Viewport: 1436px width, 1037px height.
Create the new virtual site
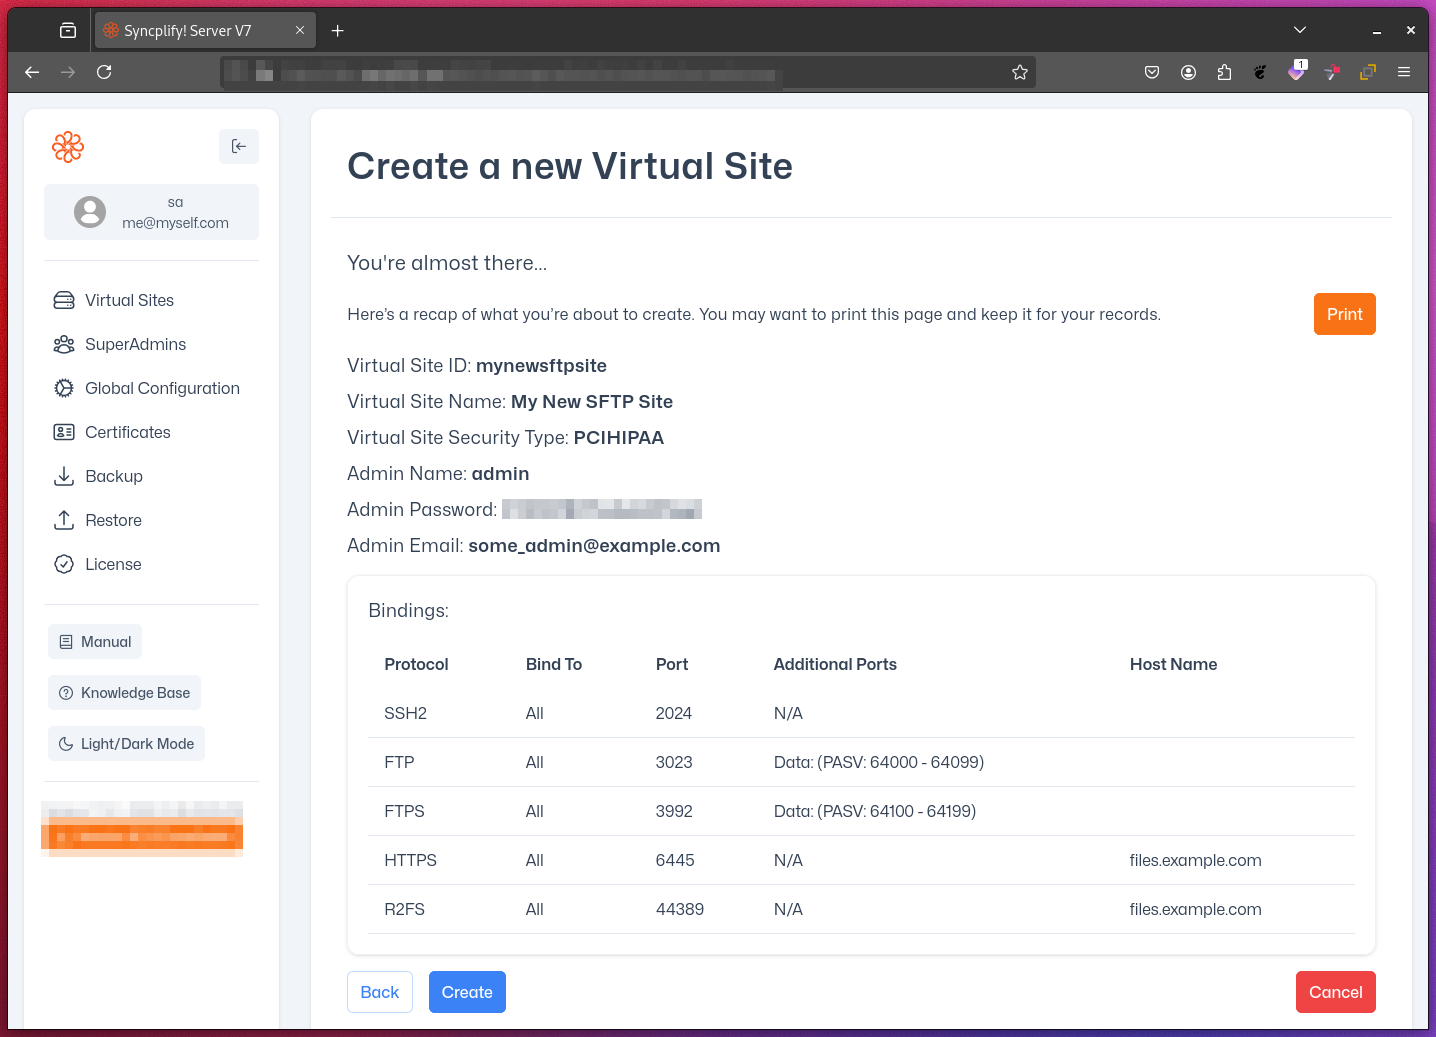(x=467, y=992)
